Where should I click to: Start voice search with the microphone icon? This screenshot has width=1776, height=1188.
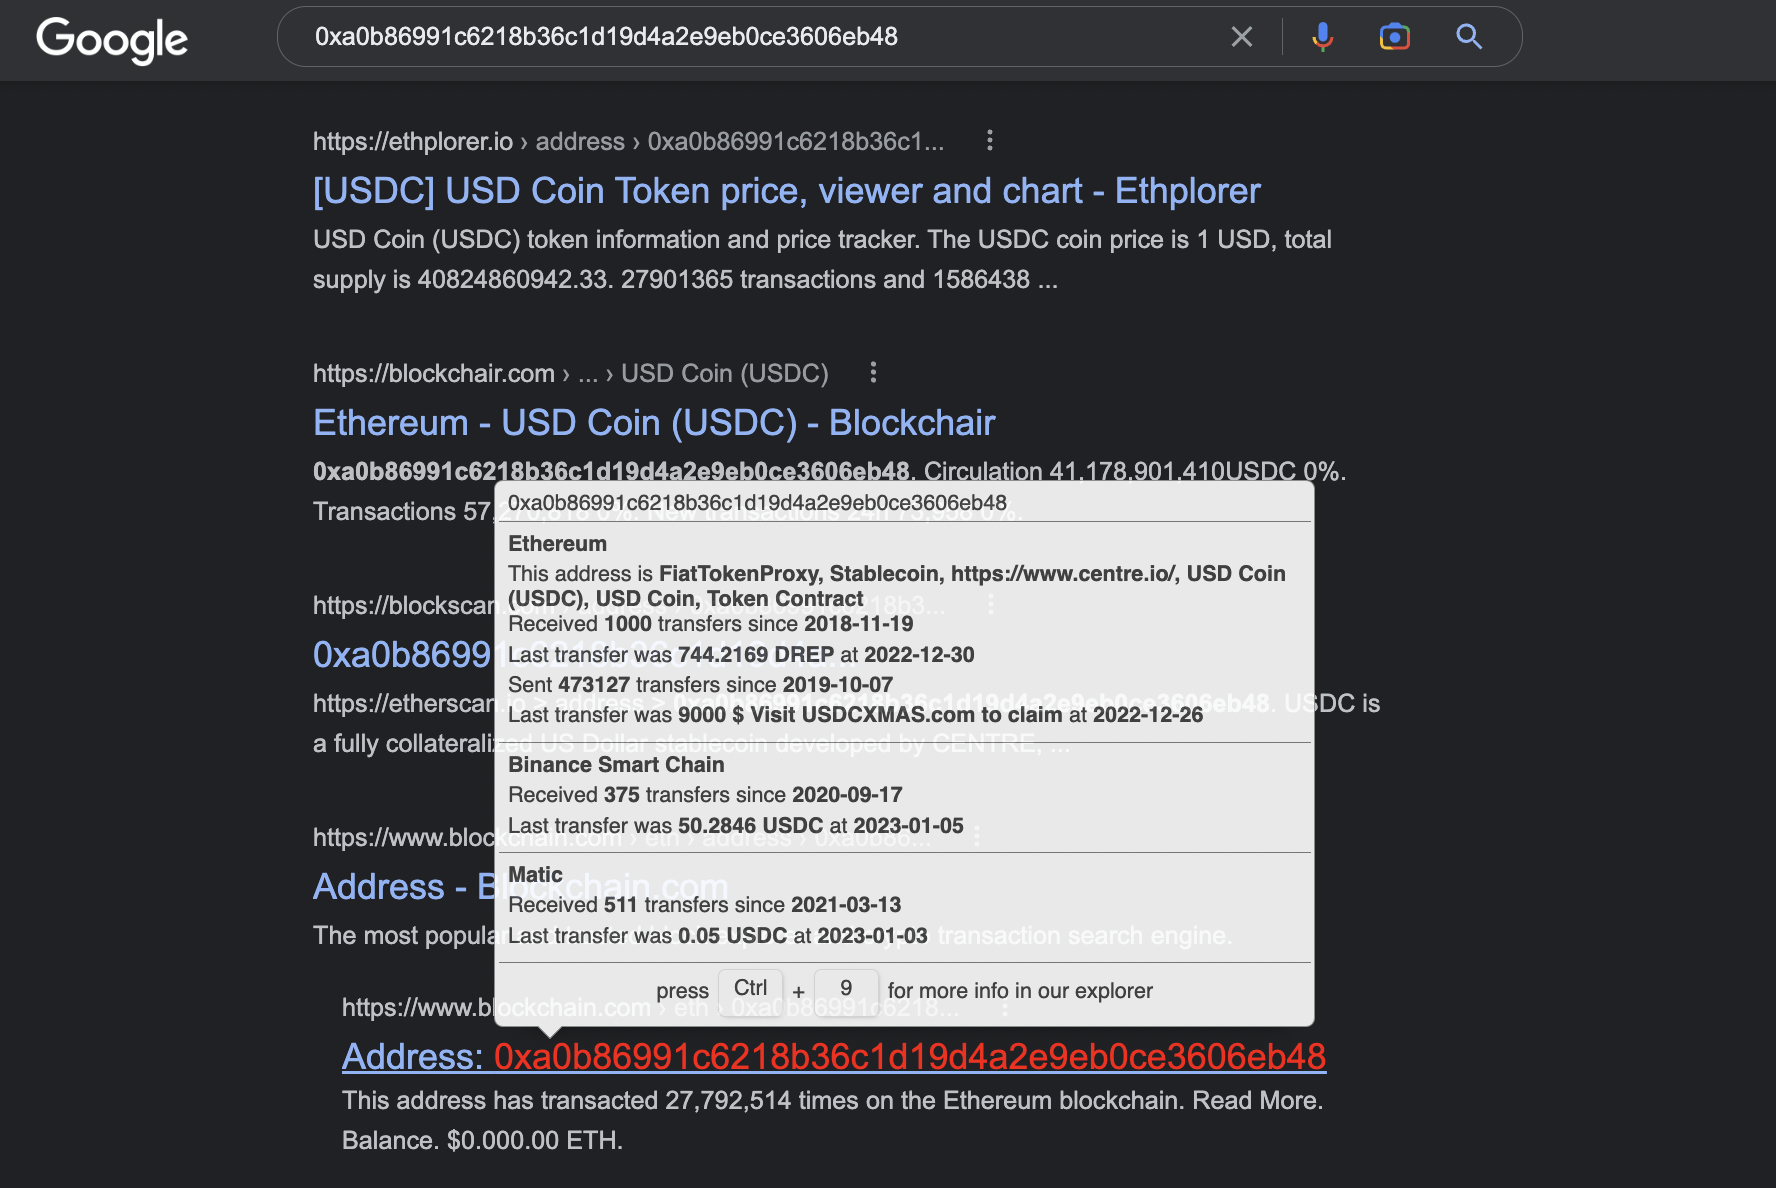pos(1322,37)
